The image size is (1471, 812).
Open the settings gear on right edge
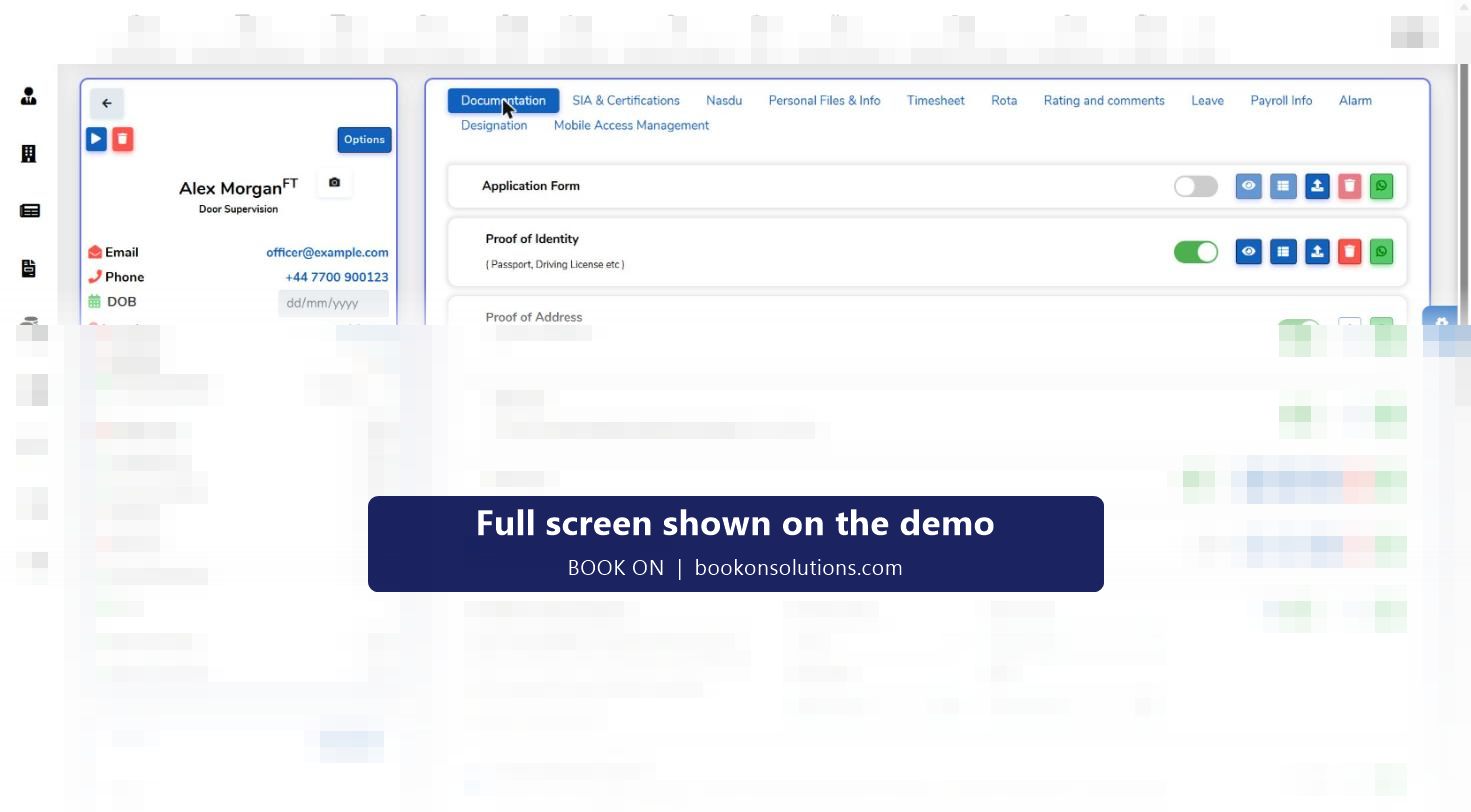click(x=1441, y=322)
